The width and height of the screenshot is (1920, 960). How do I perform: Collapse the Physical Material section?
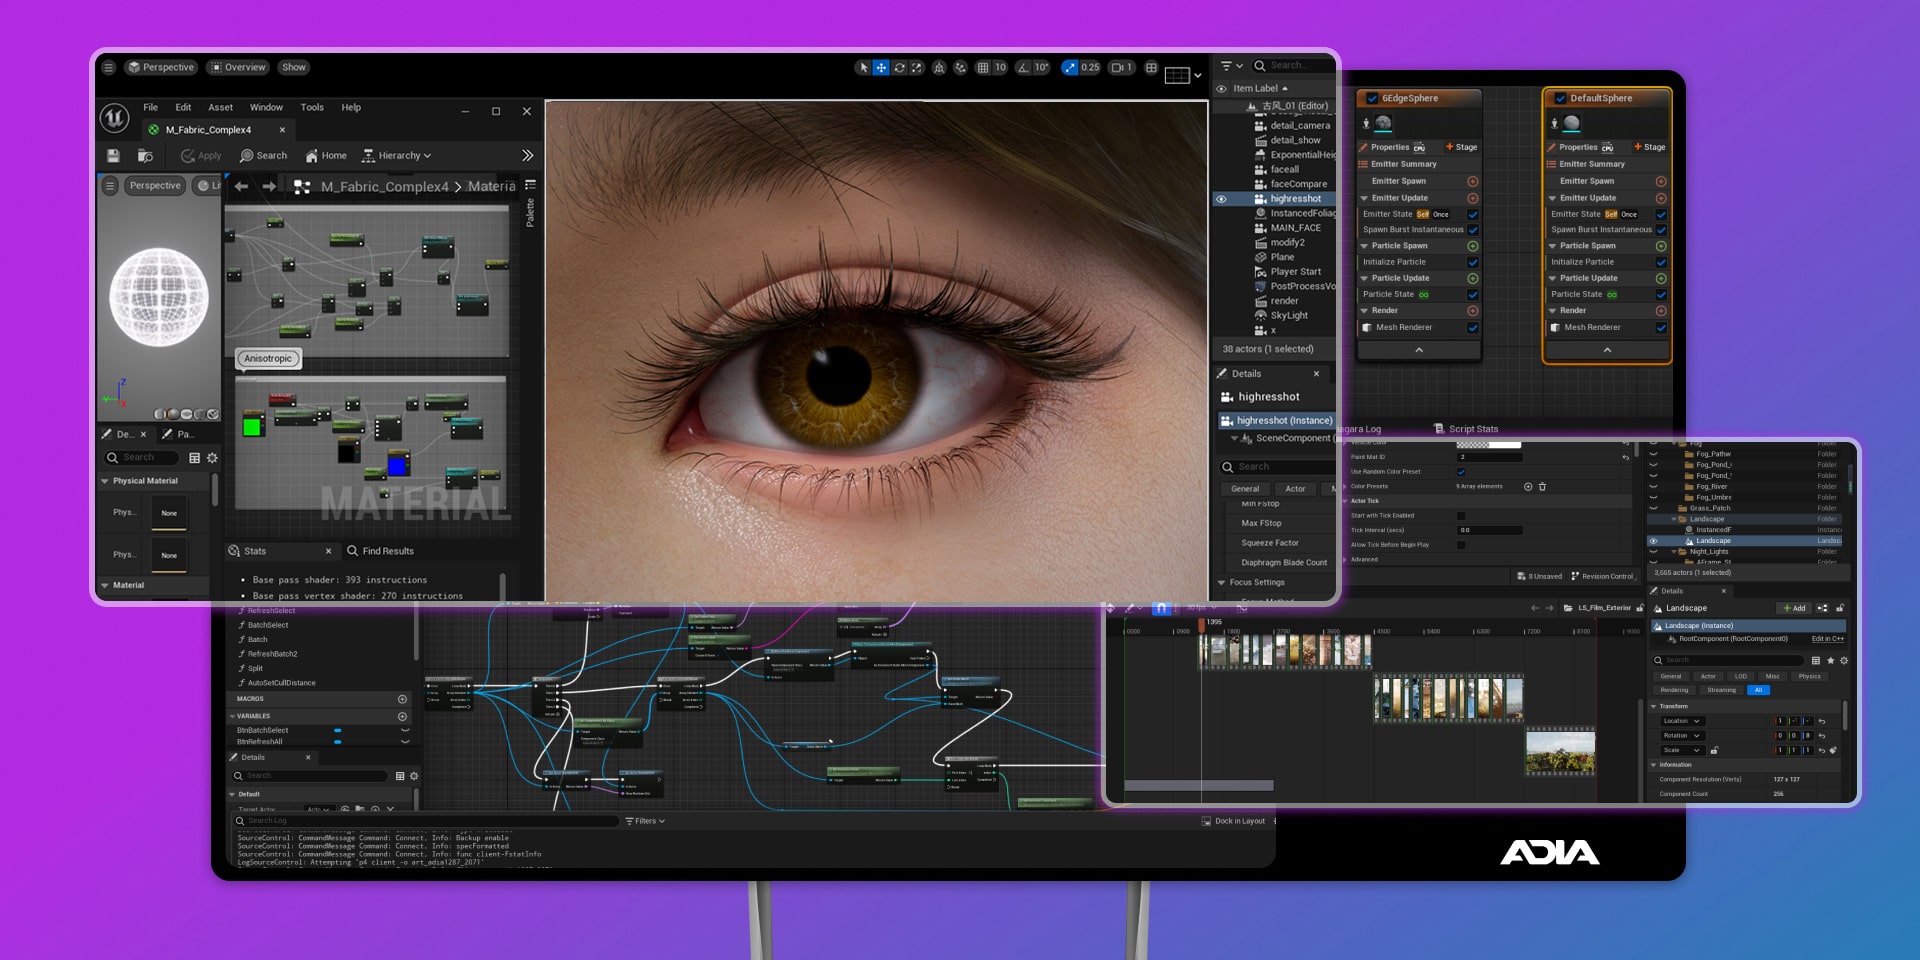point(105,481)
